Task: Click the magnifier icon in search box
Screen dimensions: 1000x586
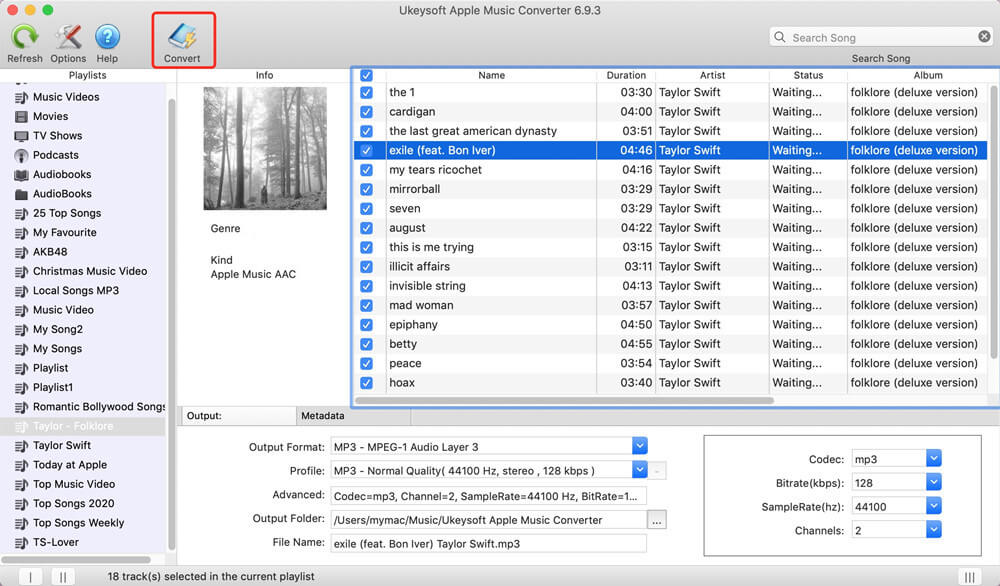Action: point(779,37)
